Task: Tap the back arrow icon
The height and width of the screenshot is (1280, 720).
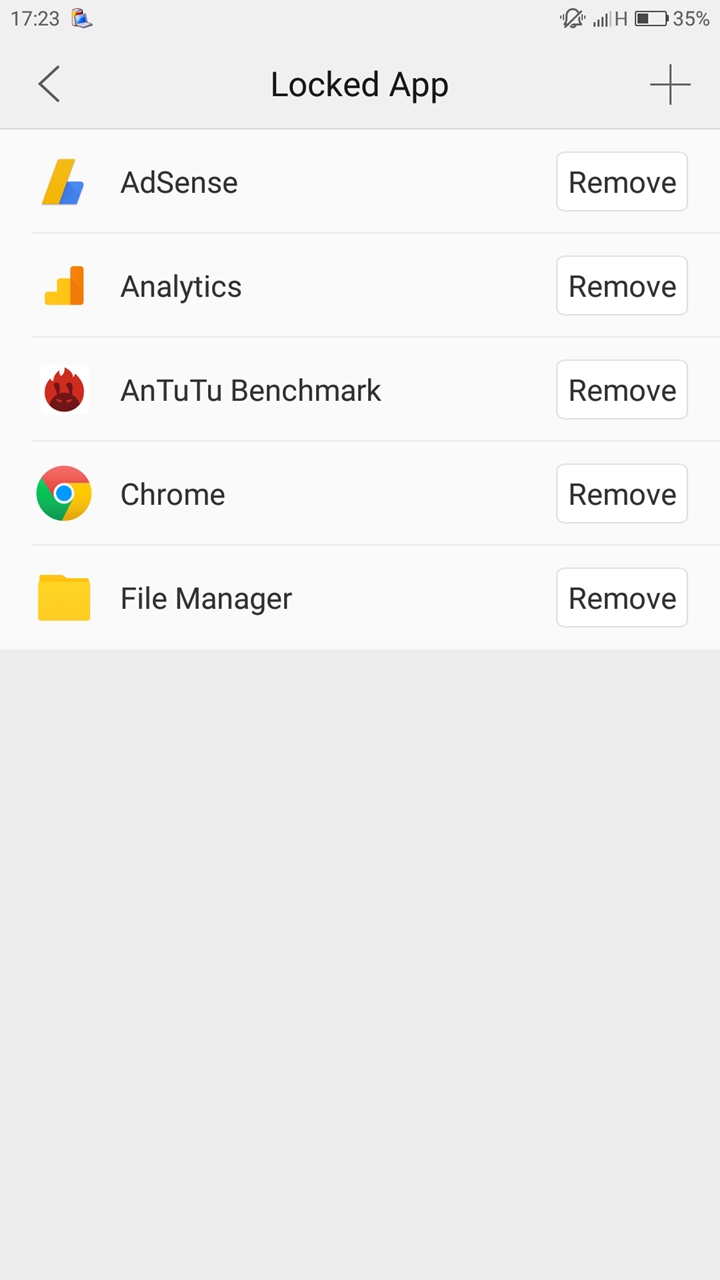Action: tap(49, 85)
